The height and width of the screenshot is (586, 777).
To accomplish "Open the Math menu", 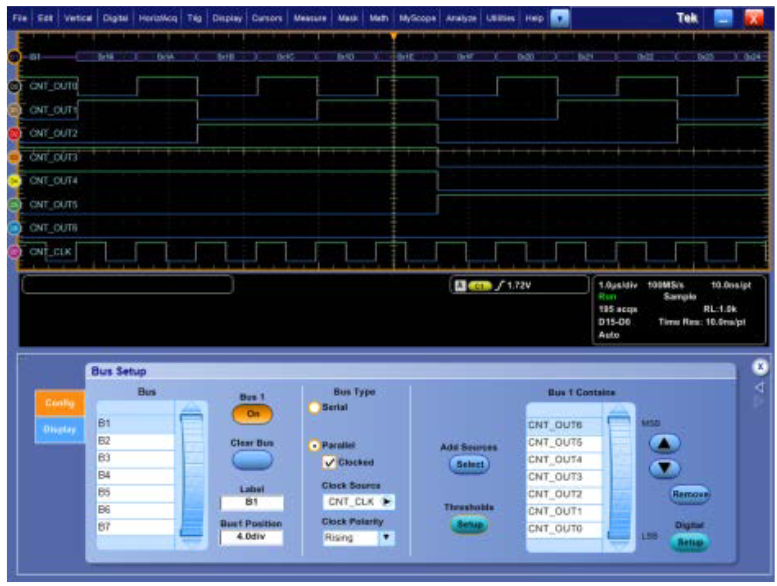I will pos(379,18).
